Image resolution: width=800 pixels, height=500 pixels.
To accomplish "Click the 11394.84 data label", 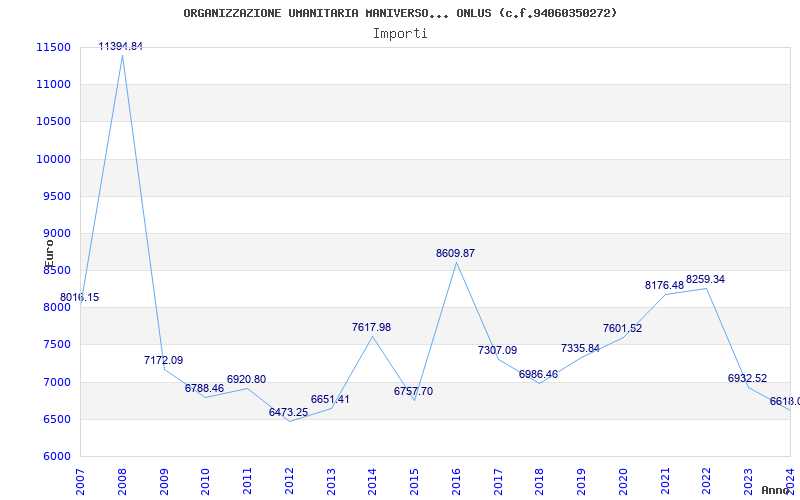I will click(120, 46).
